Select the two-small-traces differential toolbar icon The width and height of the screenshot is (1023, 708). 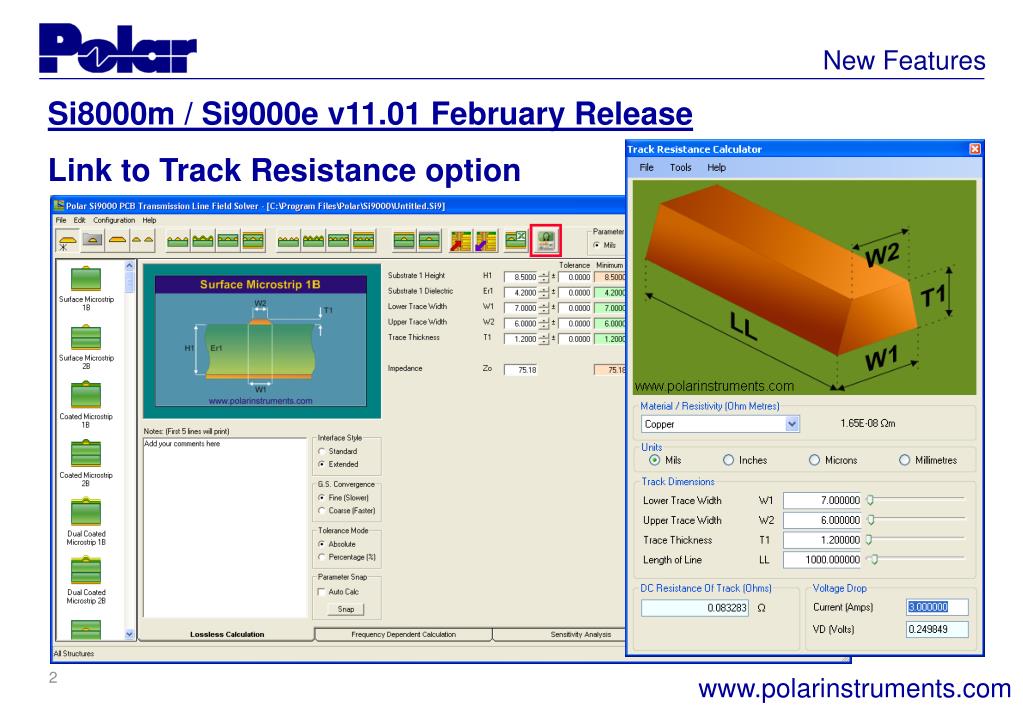[142, 241]
